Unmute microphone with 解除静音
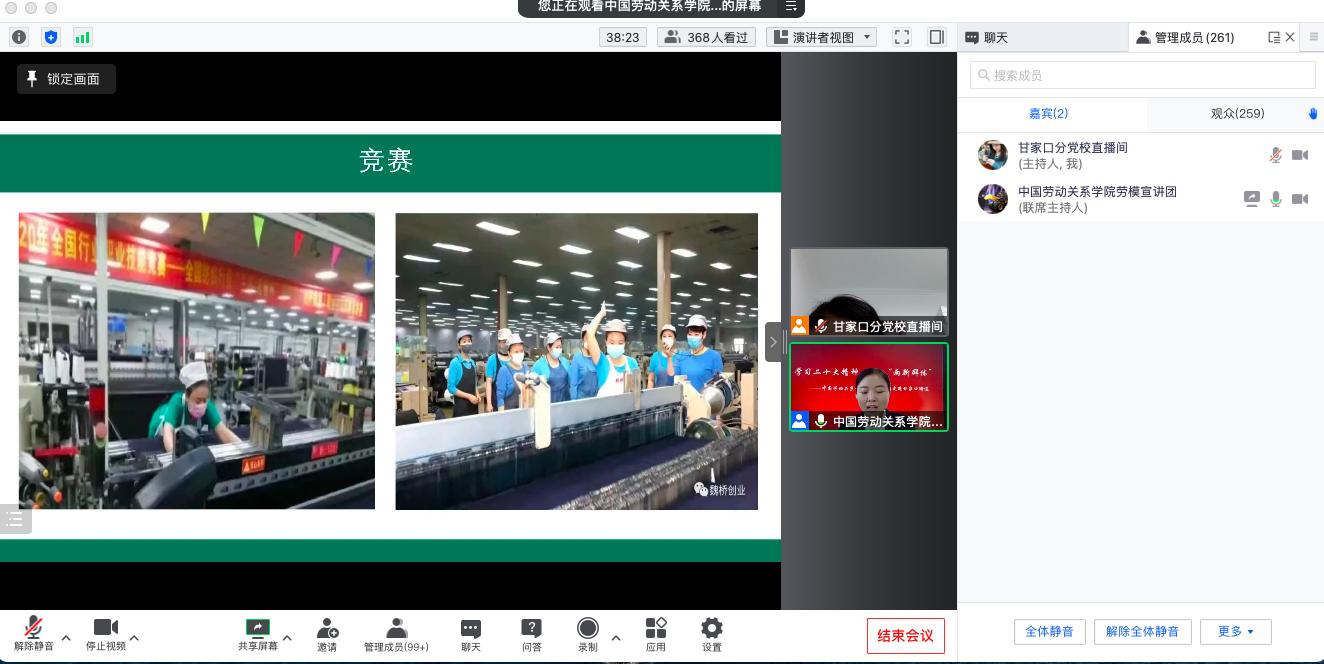 pos(33,635)
